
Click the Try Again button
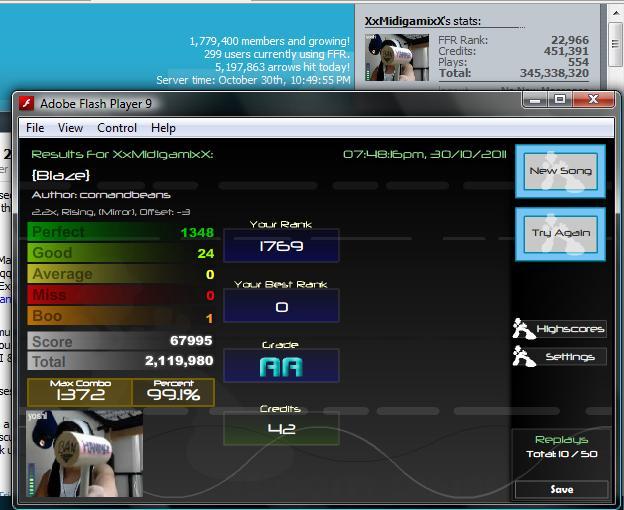560,234
